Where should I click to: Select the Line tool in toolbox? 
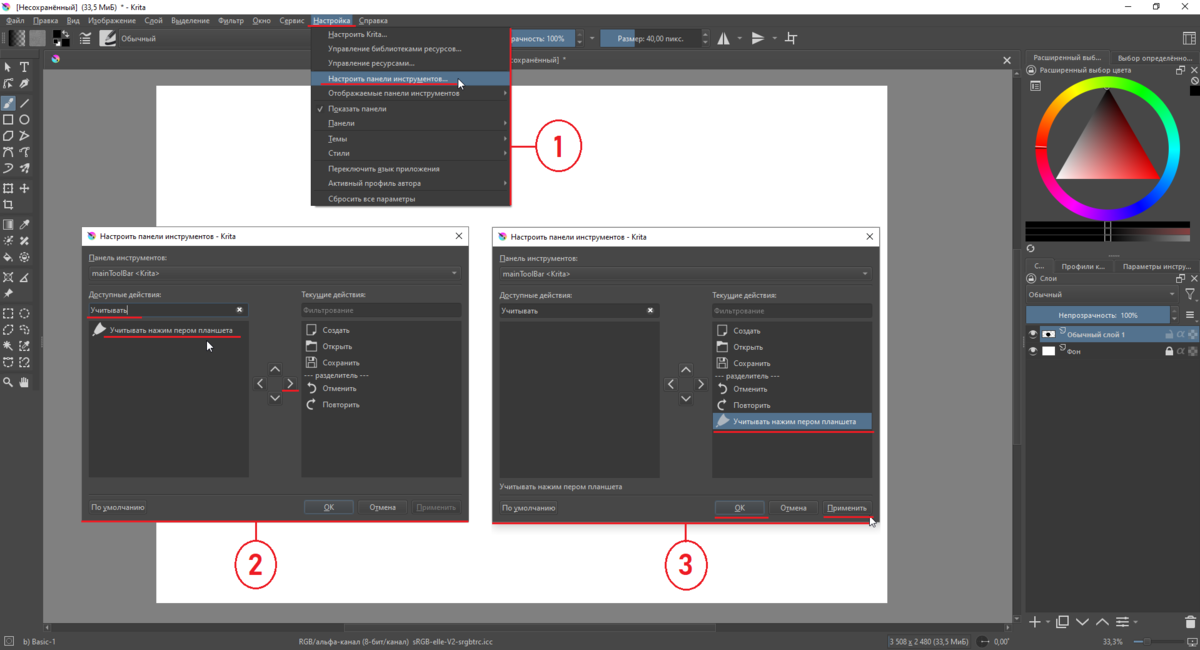[24, 103]
